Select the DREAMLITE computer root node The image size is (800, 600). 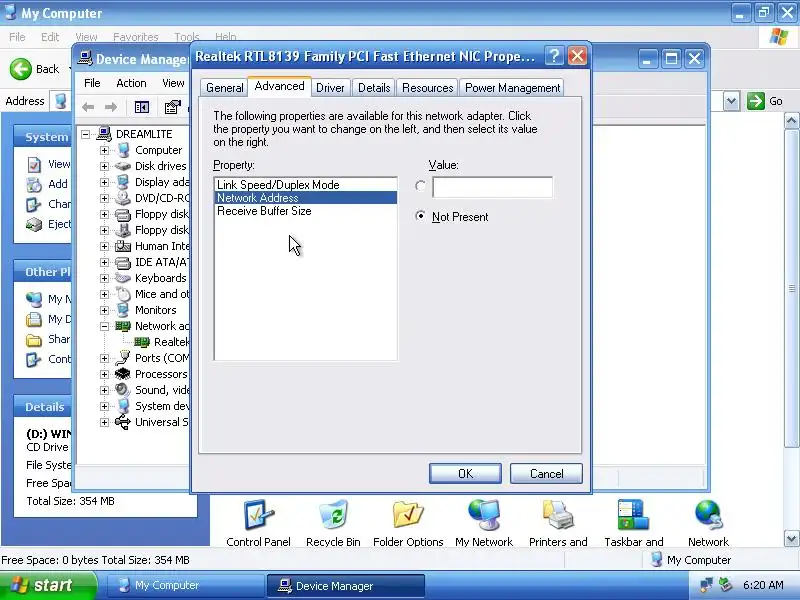144,134
